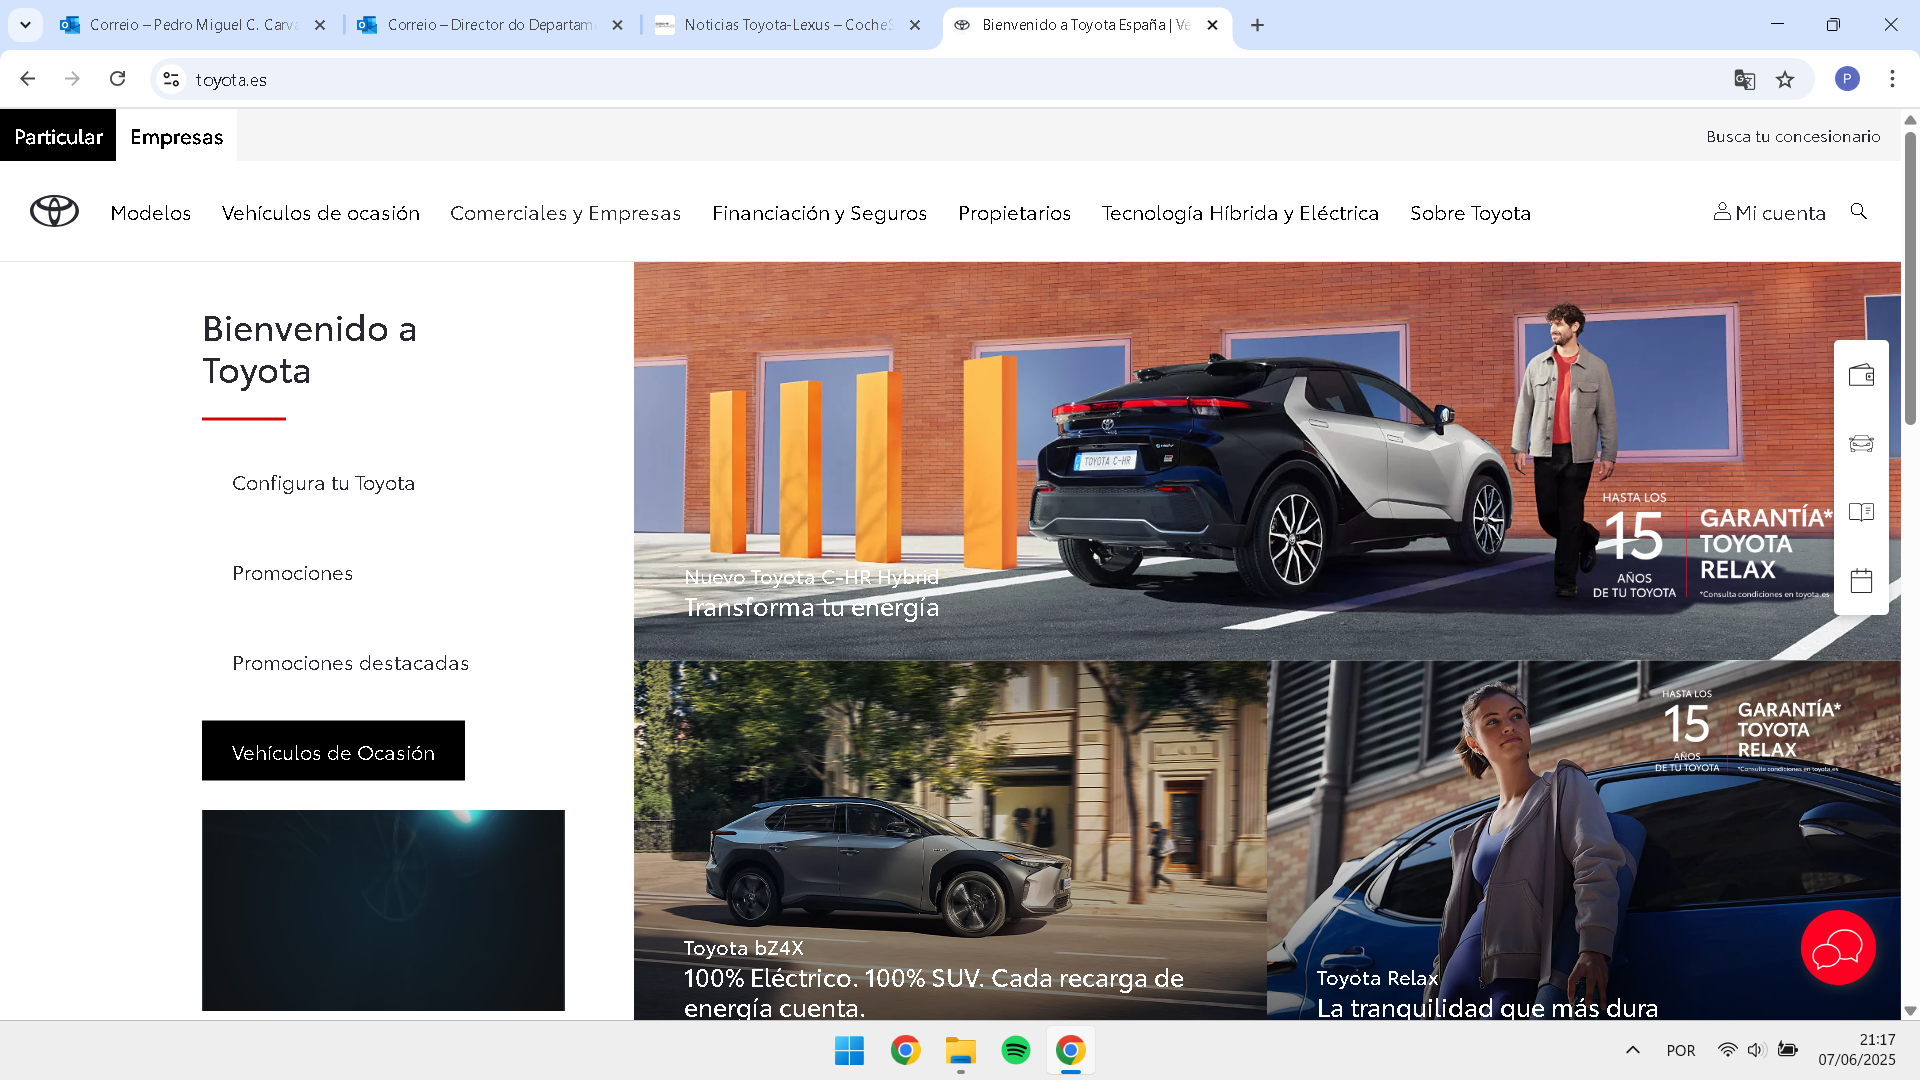Click the page vertical scrollbar thumb
The width and height of the screenshot is (1920, 1080).
pos(1910,280)
